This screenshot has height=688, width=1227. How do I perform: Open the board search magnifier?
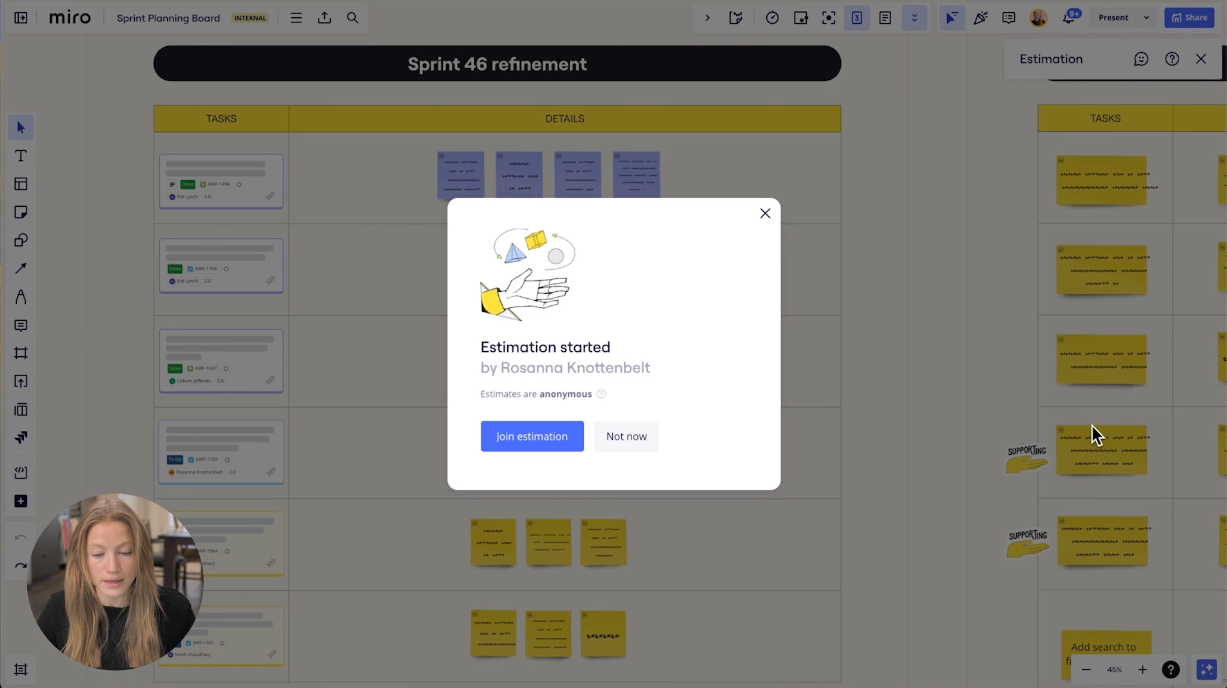pyautogui.click(x=353, y=18)
